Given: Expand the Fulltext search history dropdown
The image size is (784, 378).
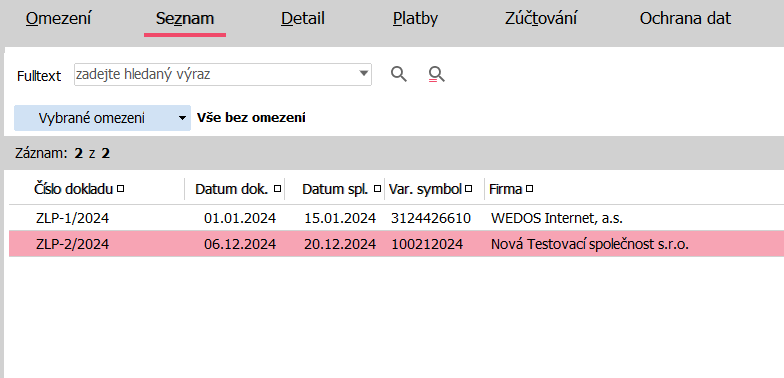Looking at the screenshot, I should [x=364, y=74].
